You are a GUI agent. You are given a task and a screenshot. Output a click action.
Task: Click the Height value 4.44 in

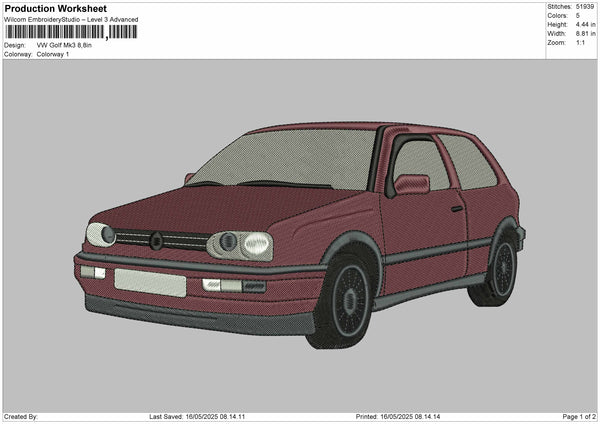click(x=585, y=24)
